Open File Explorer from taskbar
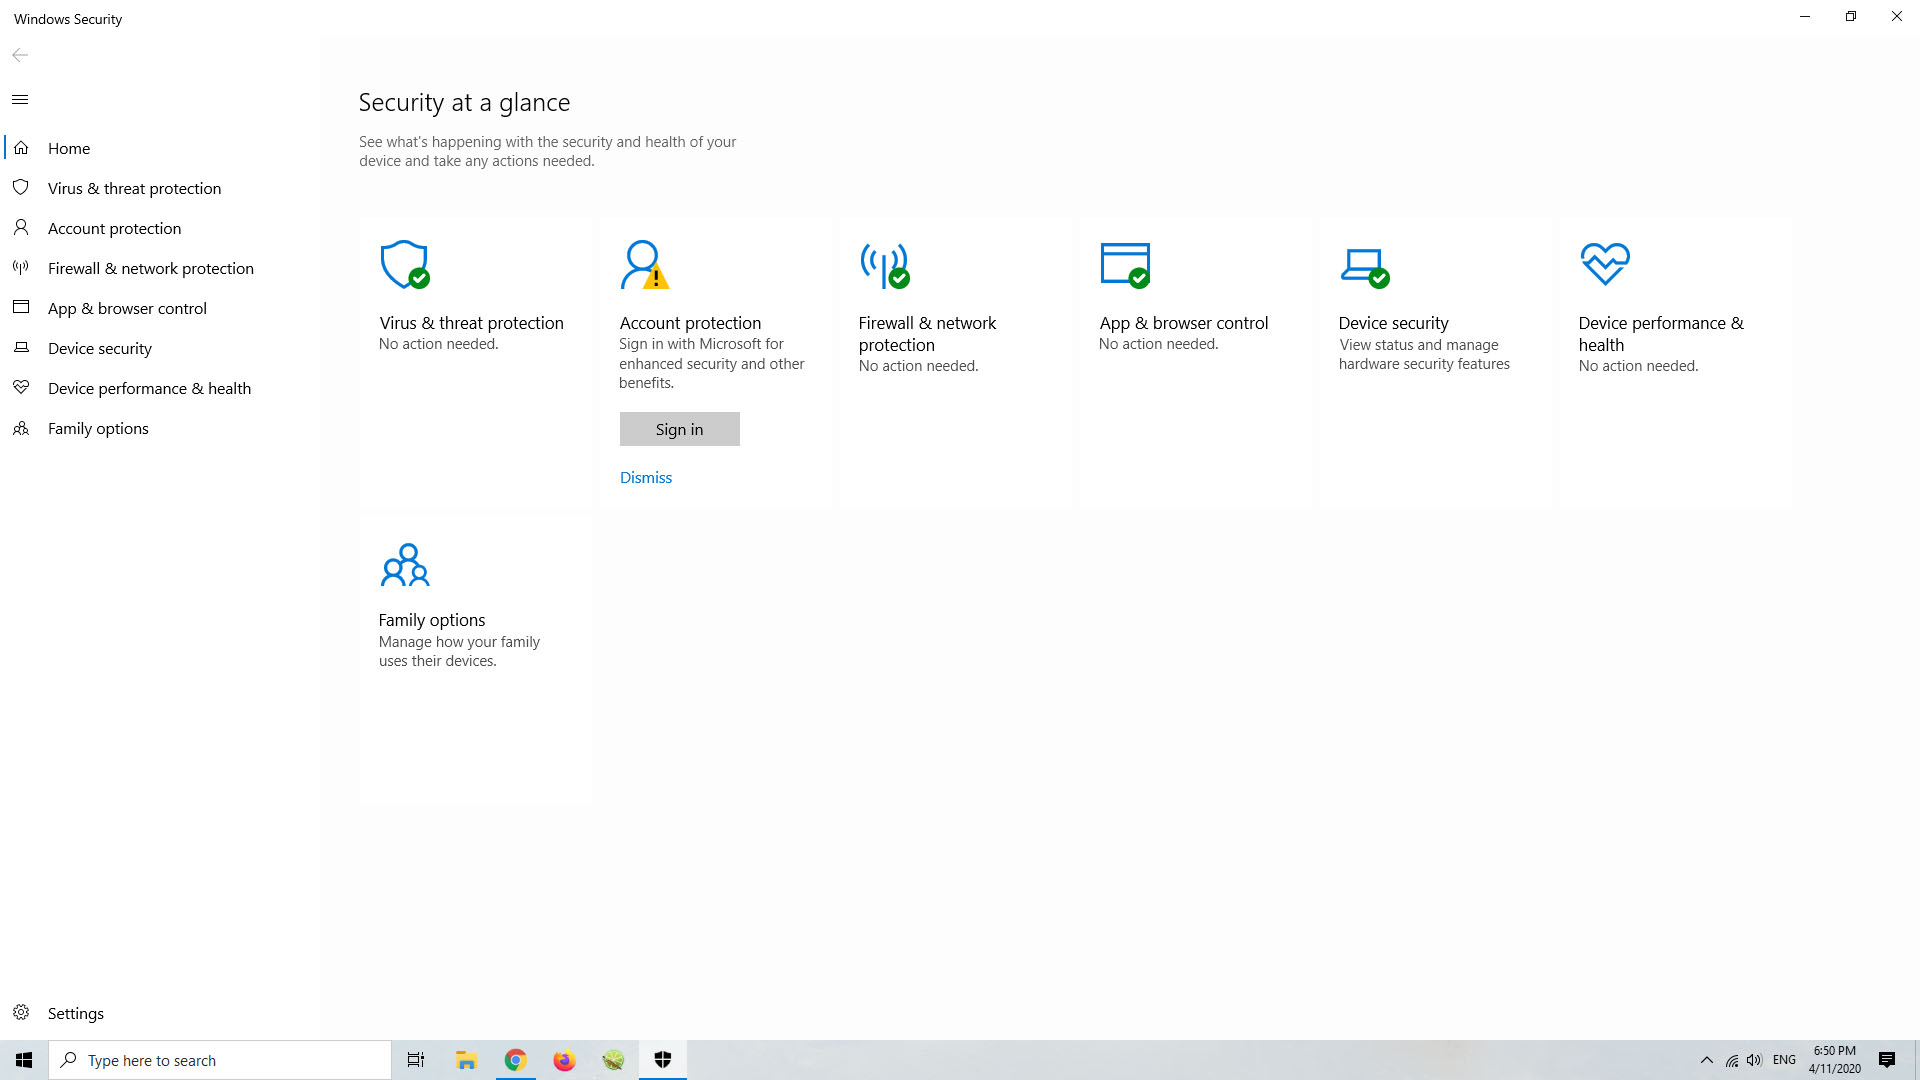Screen dimensions: 1920x1080 tap(466, 1060)
